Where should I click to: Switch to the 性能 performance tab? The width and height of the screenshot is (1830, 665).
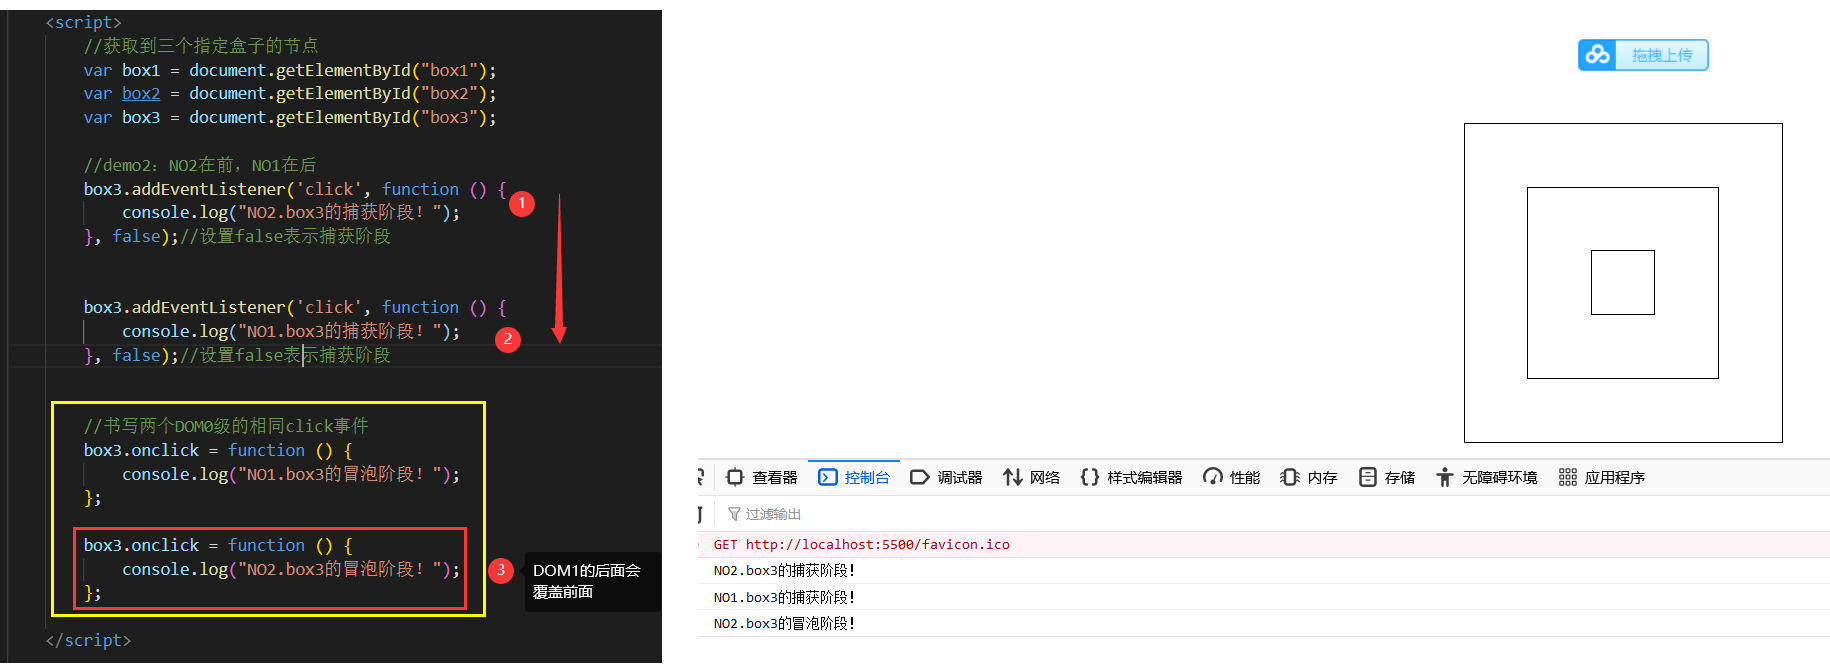(1231, 477)
